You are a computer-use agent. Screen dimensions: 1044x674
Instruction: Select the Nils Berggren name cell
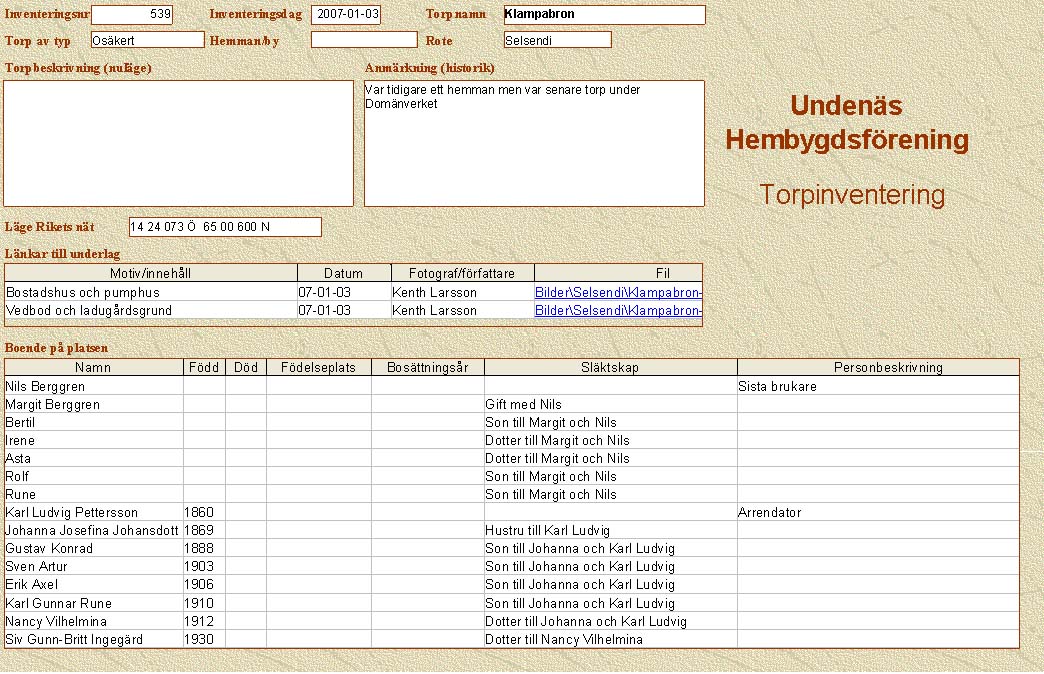click(94, 386)
